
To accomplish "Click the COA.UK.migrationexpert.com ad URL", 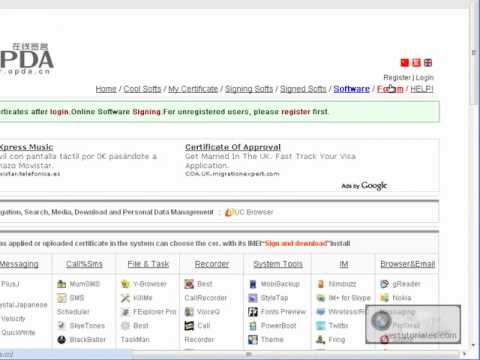I will (x=232, y=174).
